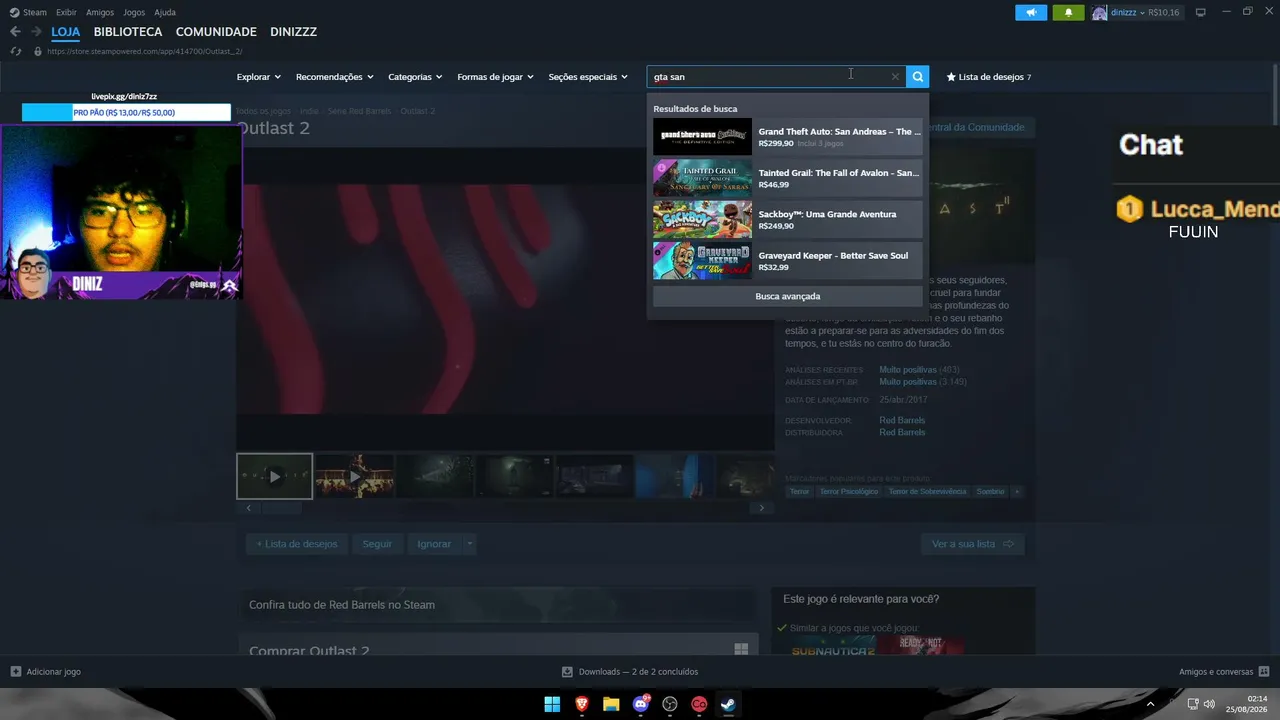Open the volume control in system tray
Image resolution: width=1280 pixels, height=720 pixels.
[1209, 704]
